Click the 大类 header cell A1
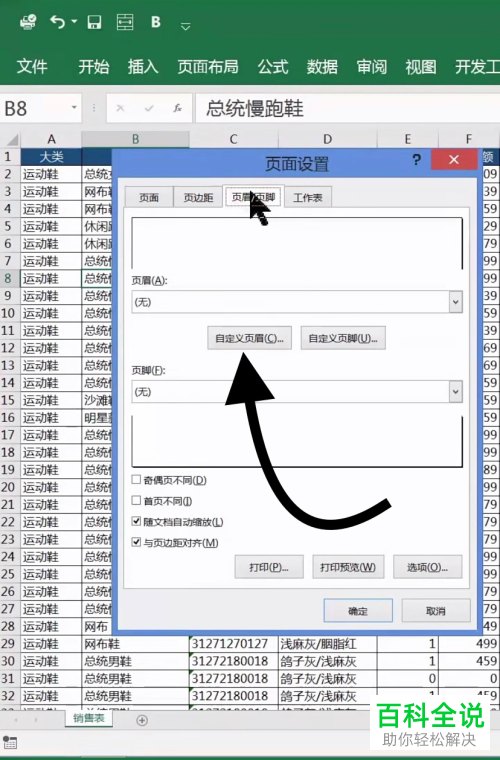Screen dimensions: 500x760 [x=51, y=157]
